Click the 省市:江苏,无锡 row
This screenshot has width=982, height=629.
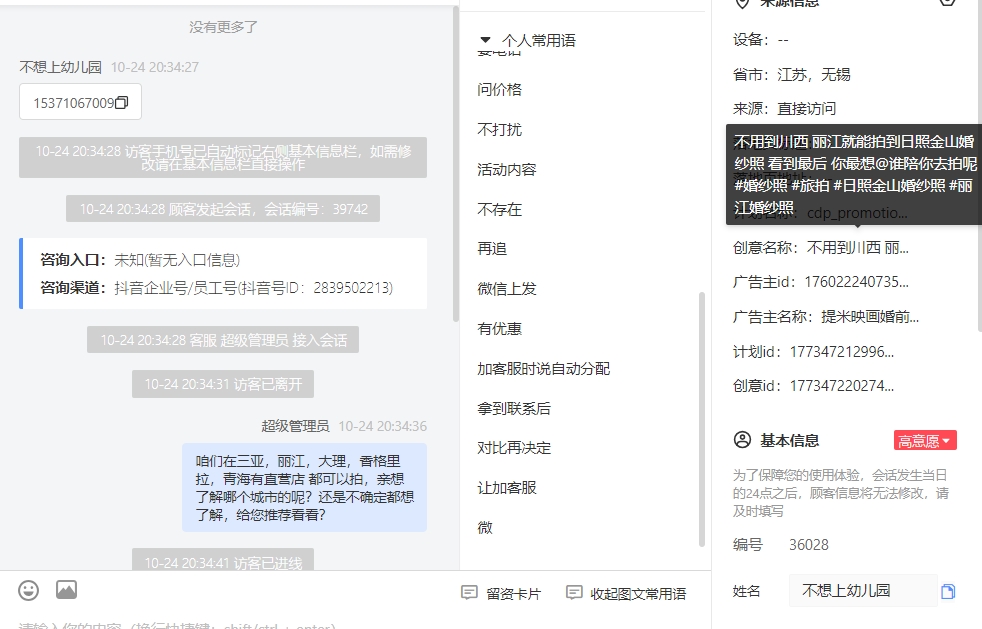pyautogui.click(x=792, y=75)
